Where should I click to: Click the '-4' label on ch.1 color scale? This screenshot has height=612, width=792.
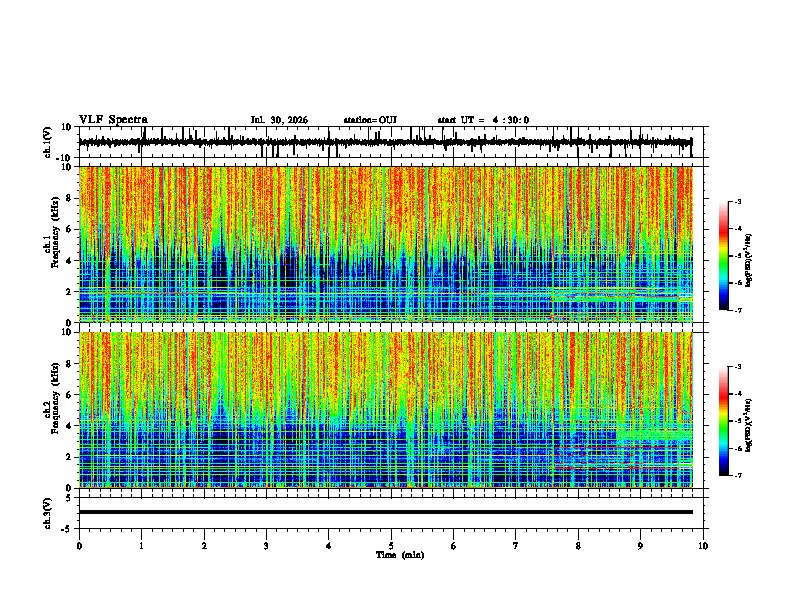click(x=738, y=229)
